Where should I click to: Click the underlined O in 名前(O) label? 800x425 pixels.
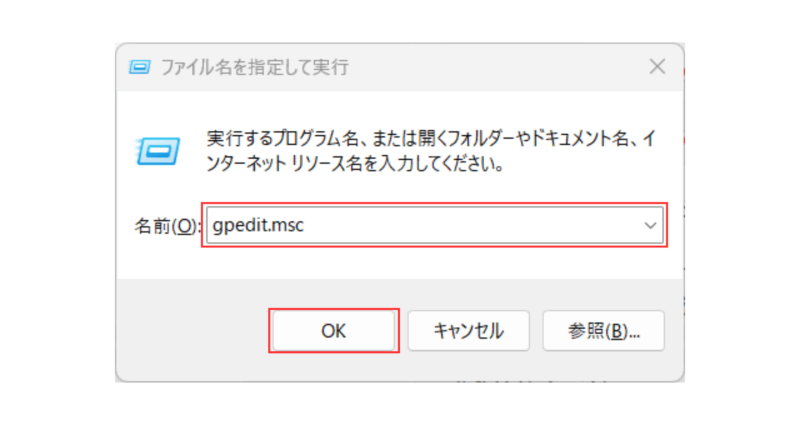tap(185, 226)
